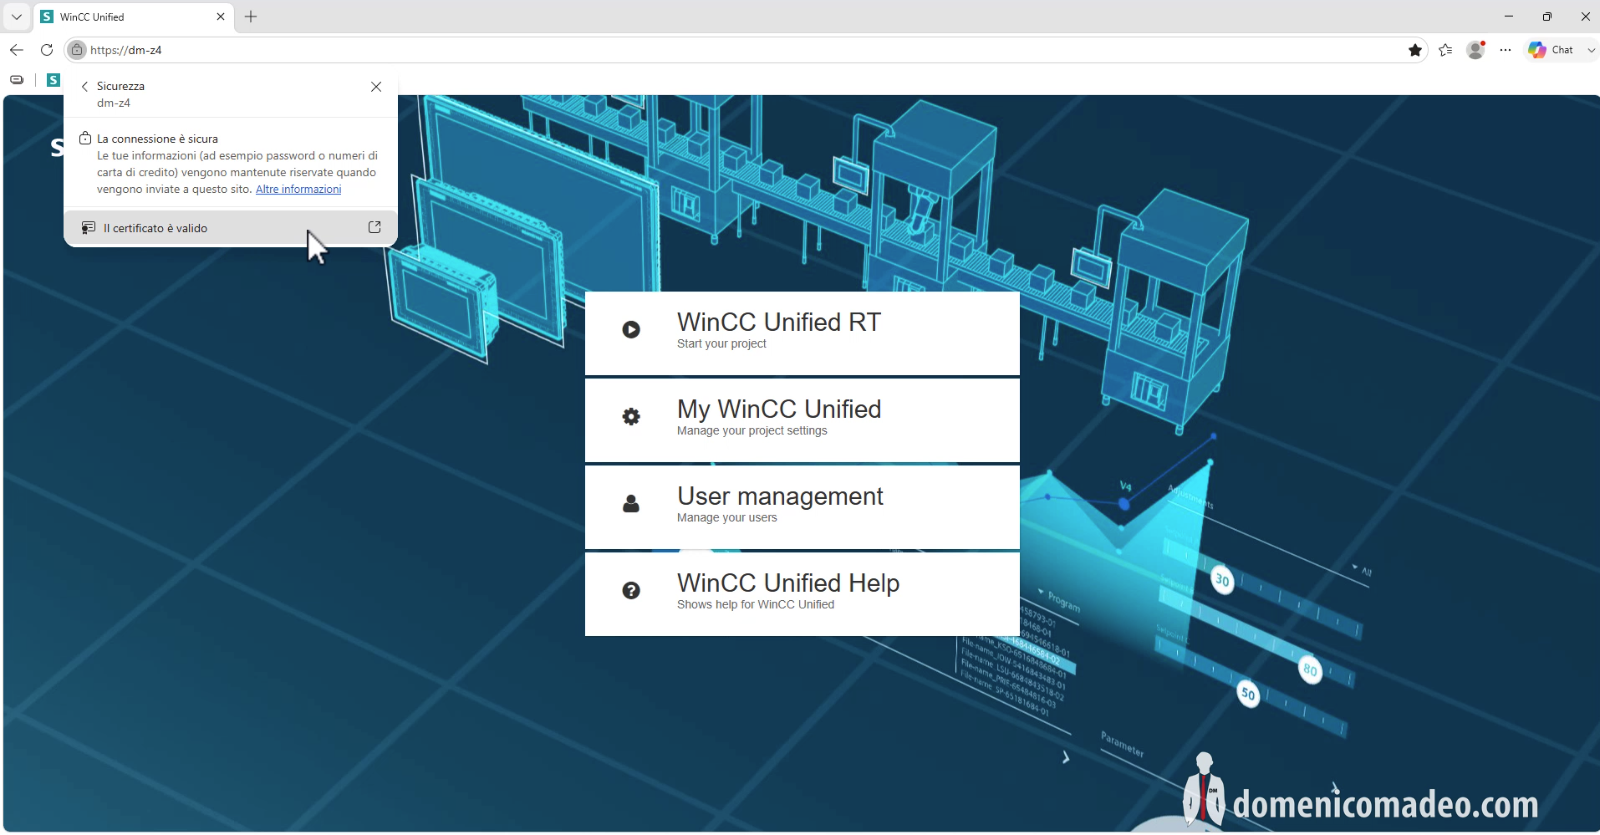Go back from the Sicurezza panel
Viewport: 1600px width, 835px height.
pyautogui.click(x=84, y=87)
